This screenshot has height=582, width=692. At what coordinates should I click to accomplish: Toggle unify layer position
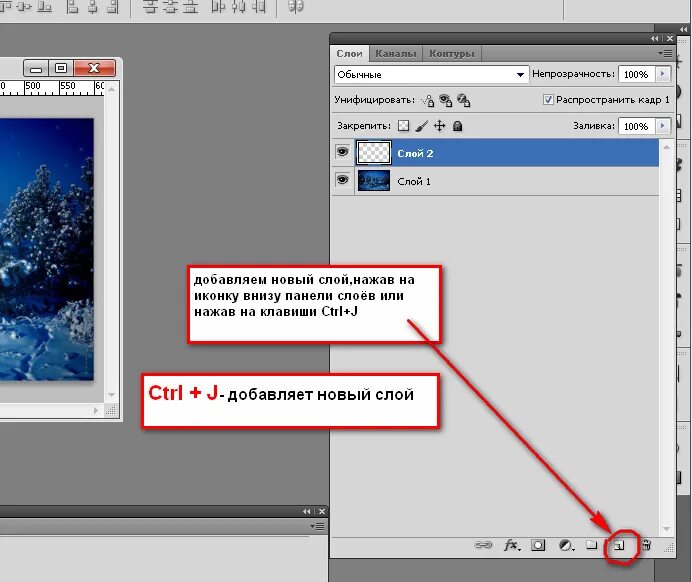click(428, 101)
